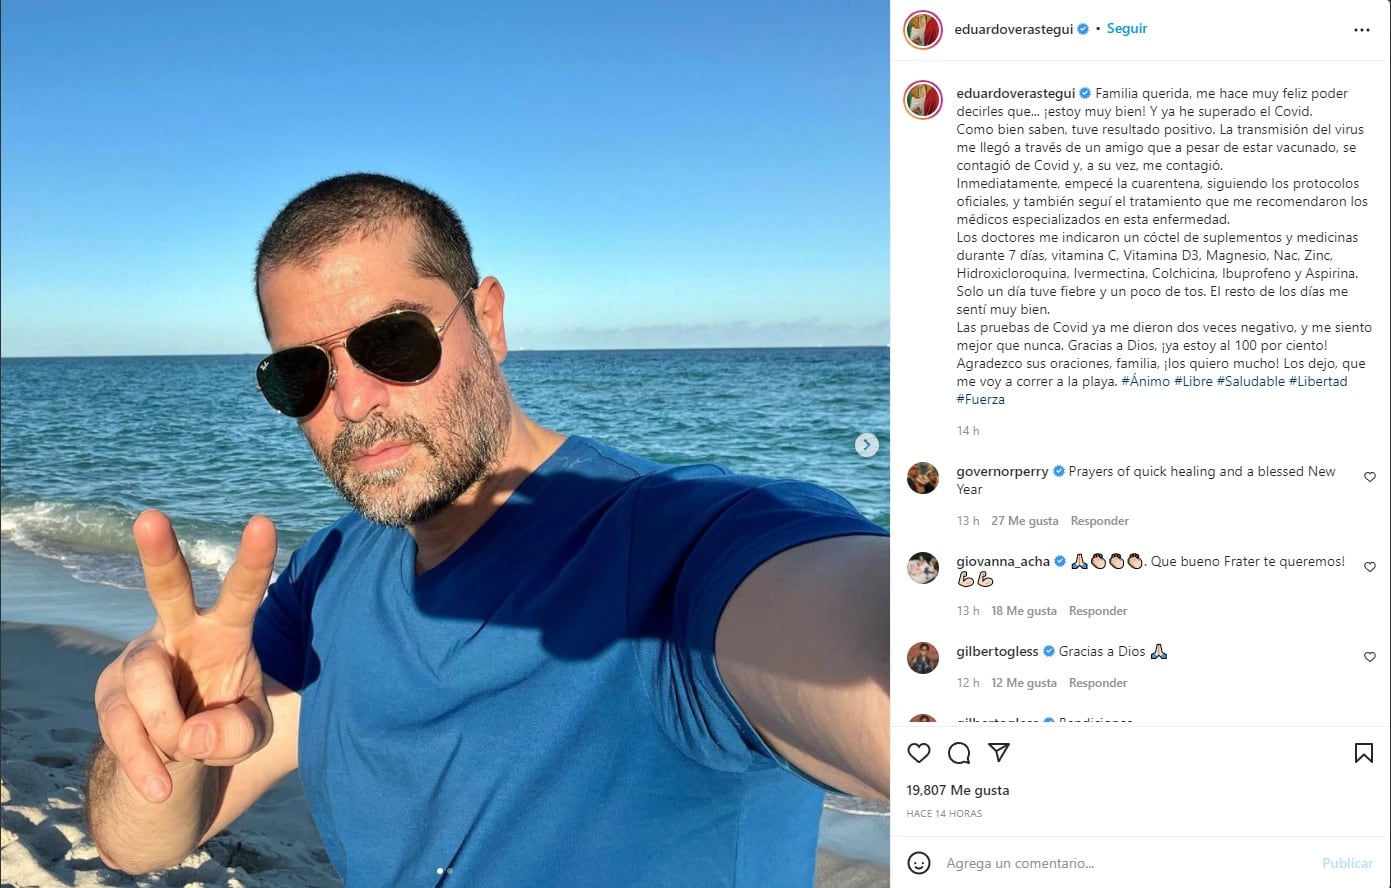
Task: Click eduardoverastegui's verified badge
Action: [x=1082, y=29]
